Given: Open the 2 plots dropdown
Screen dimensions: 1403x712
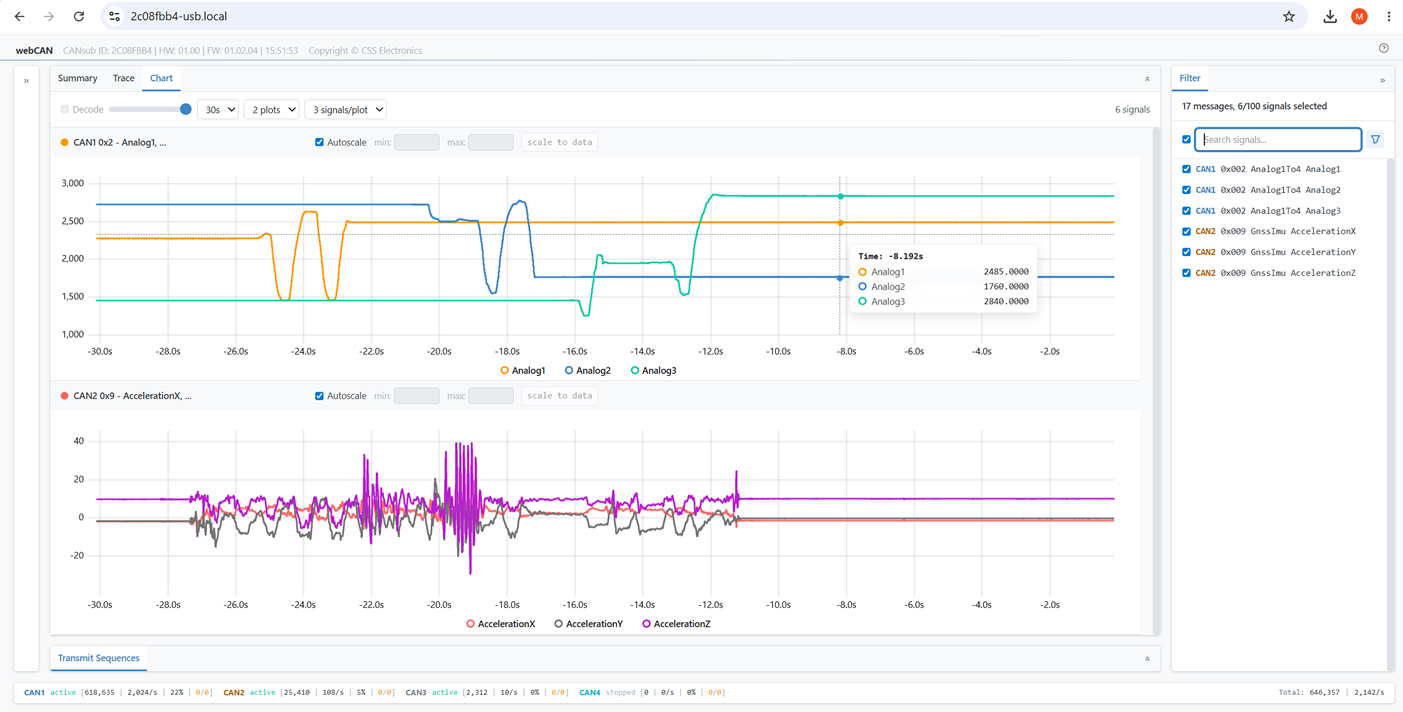Looking at the screenshot, I should click(x=272, y=109).
